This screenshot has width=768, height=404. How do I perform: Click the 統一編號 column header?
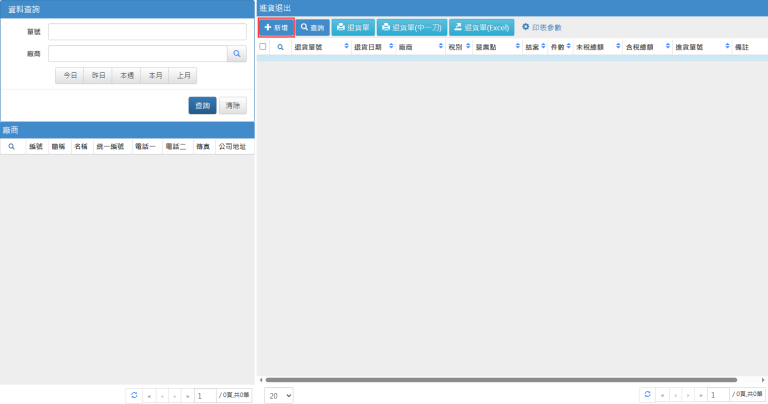coord(112,146)
